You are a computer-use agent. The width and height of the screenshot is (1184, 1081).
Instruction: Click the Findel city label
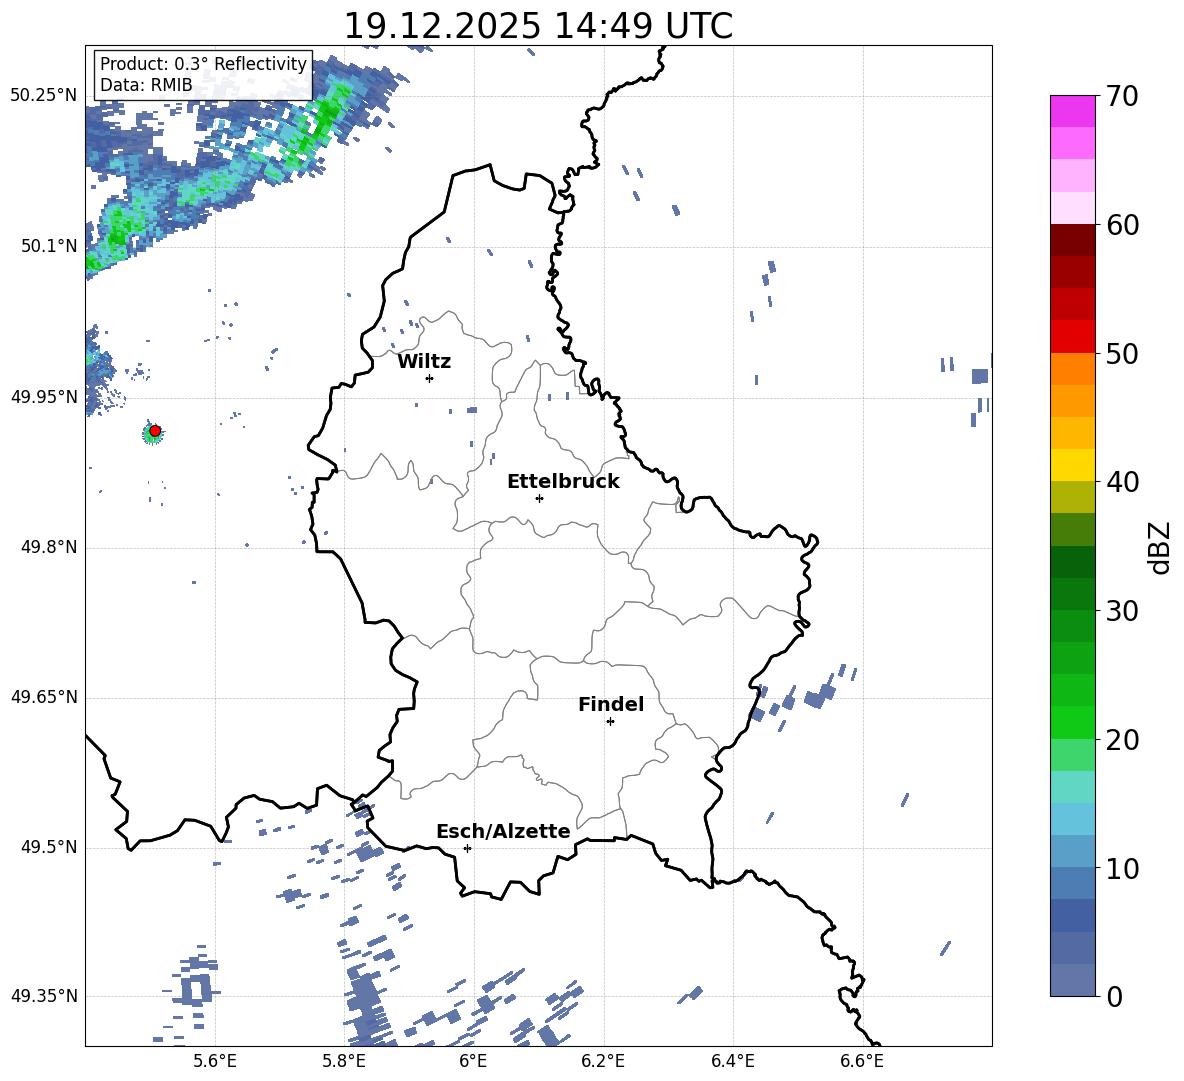point(611,704)
